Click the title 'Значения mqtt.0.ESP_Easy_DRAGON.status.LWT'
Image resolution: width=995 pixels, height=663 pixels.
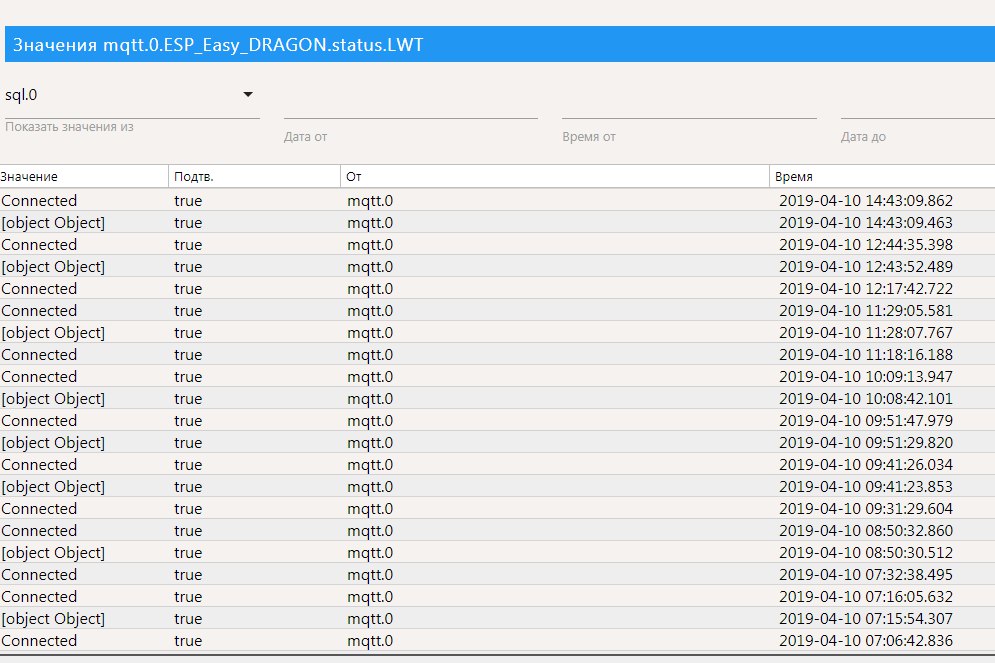[x=218, y=44]
